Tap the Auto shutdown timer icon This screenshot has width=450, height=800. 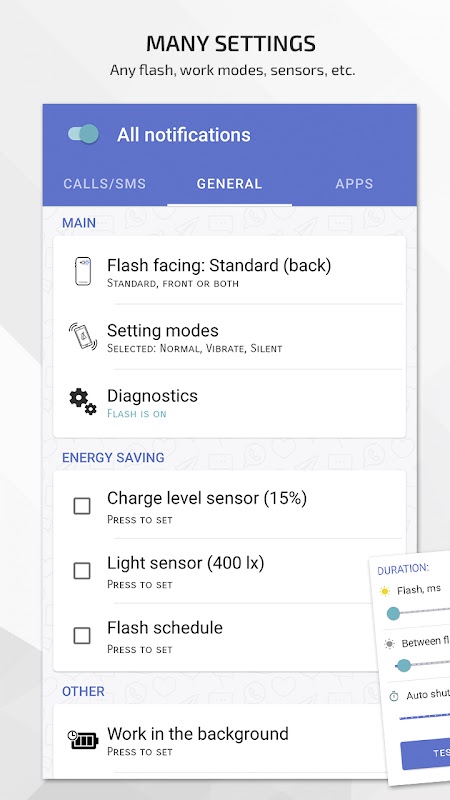393,696
